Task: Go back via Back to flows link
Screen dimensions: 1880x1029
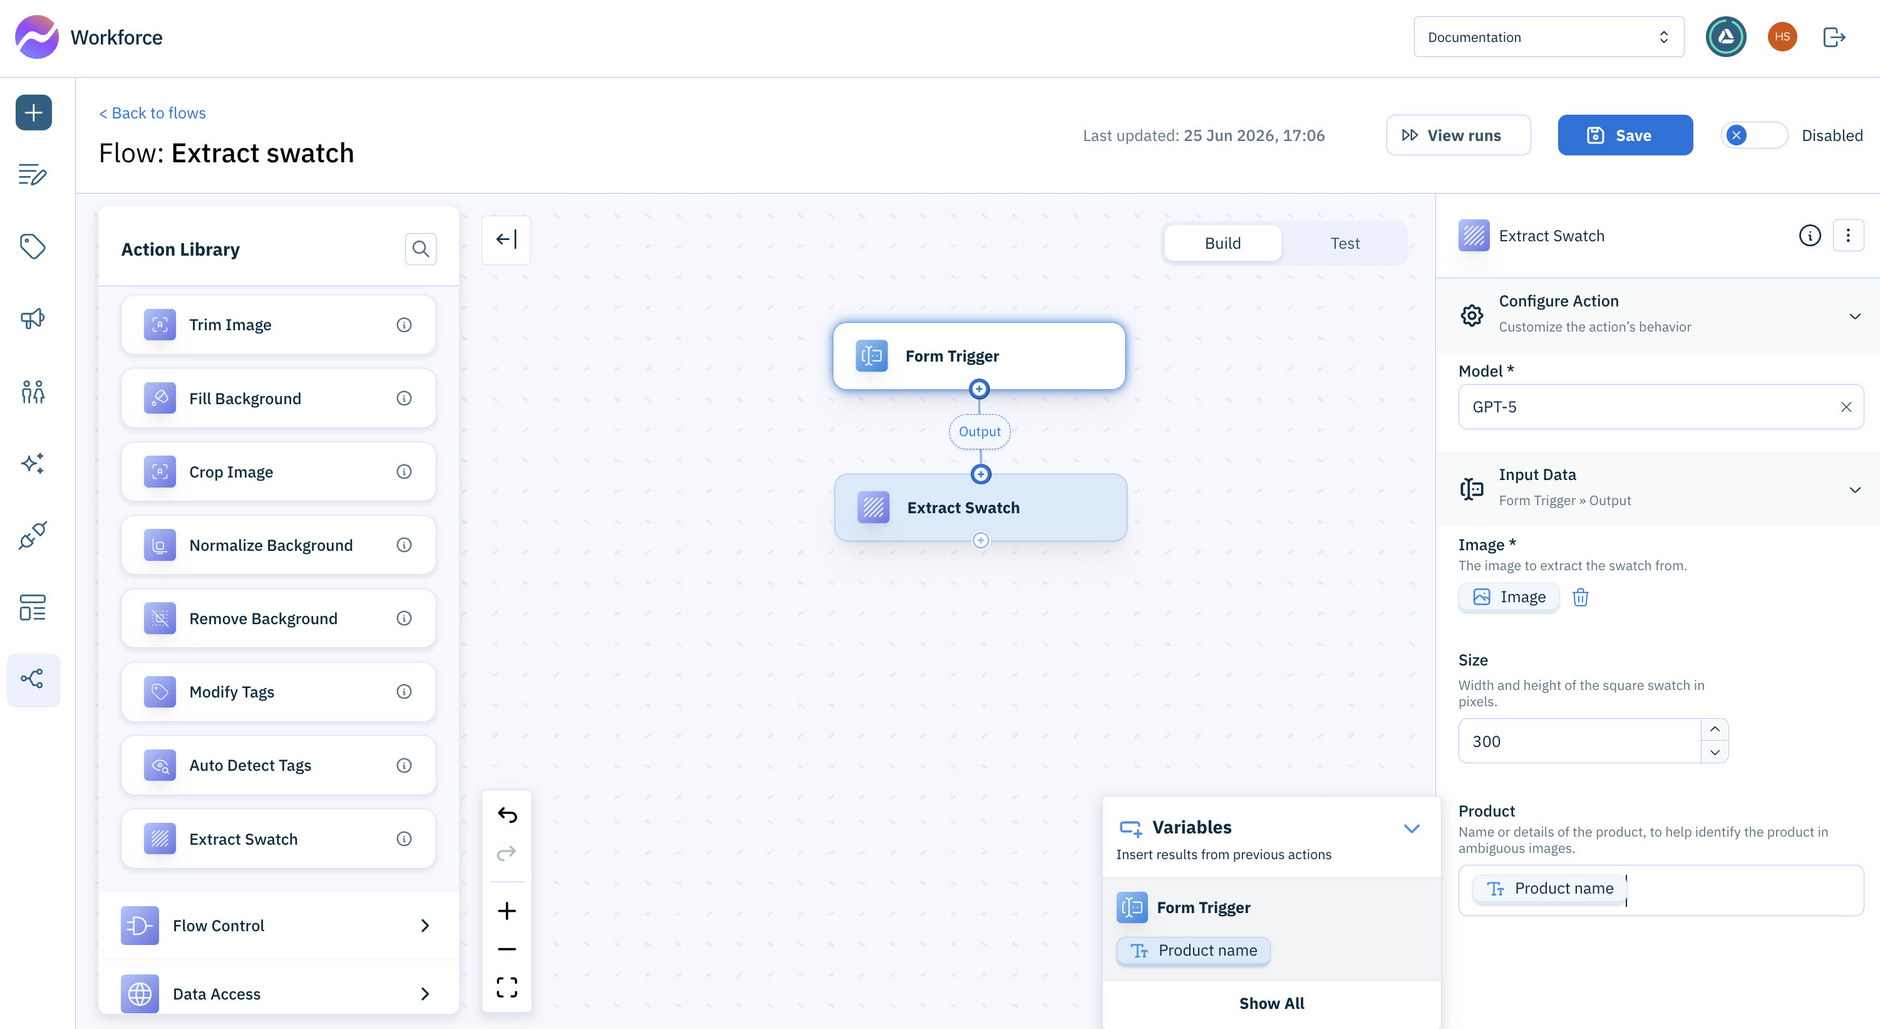Action: 152,113
